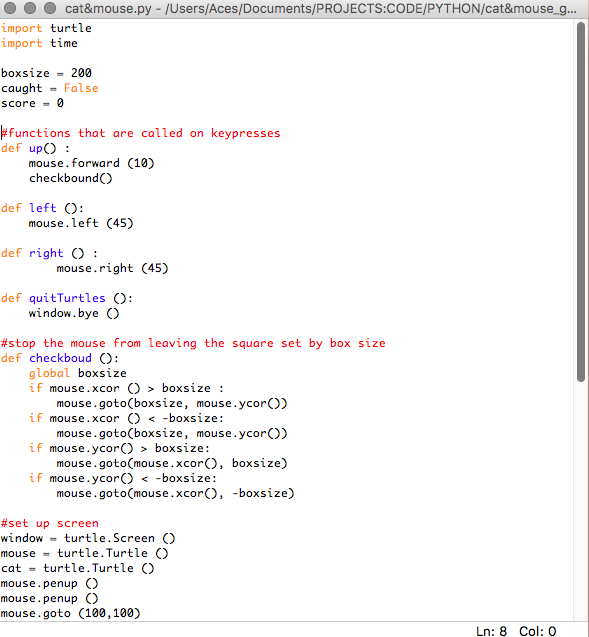This screenshot has height=637, width=589.
Task: Click the window title 'cat&mouse.py'
Action: (x=108, y=8)
